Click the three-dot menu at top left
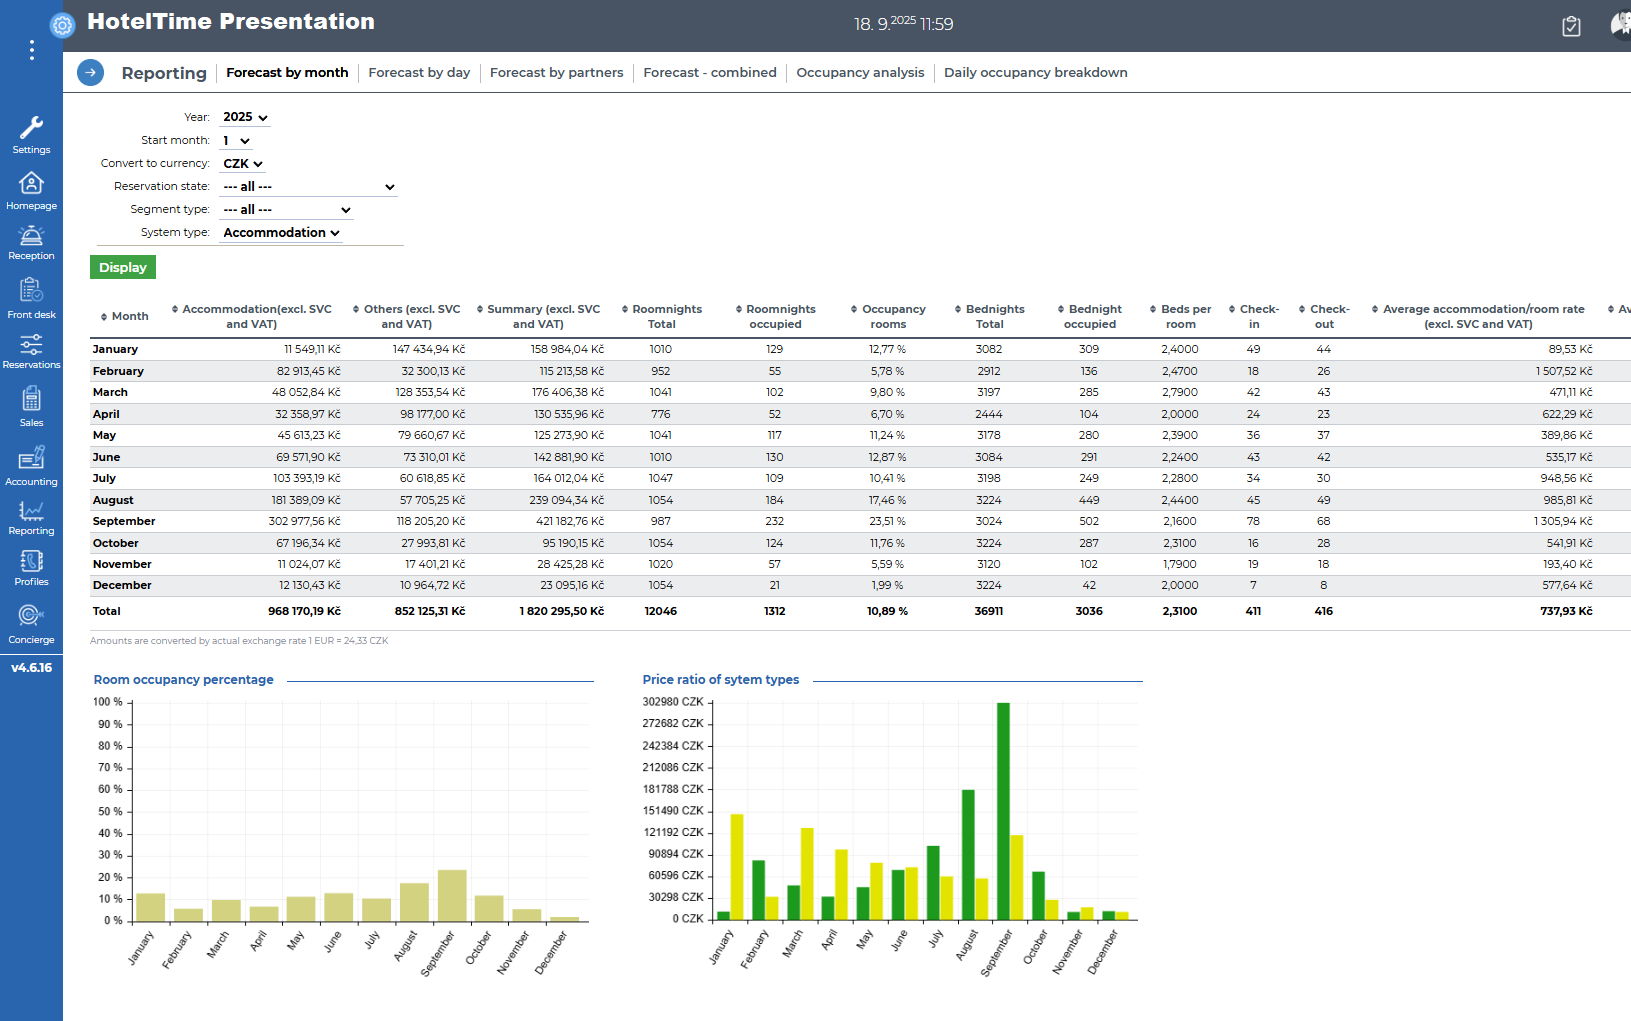 click(32, 50)
